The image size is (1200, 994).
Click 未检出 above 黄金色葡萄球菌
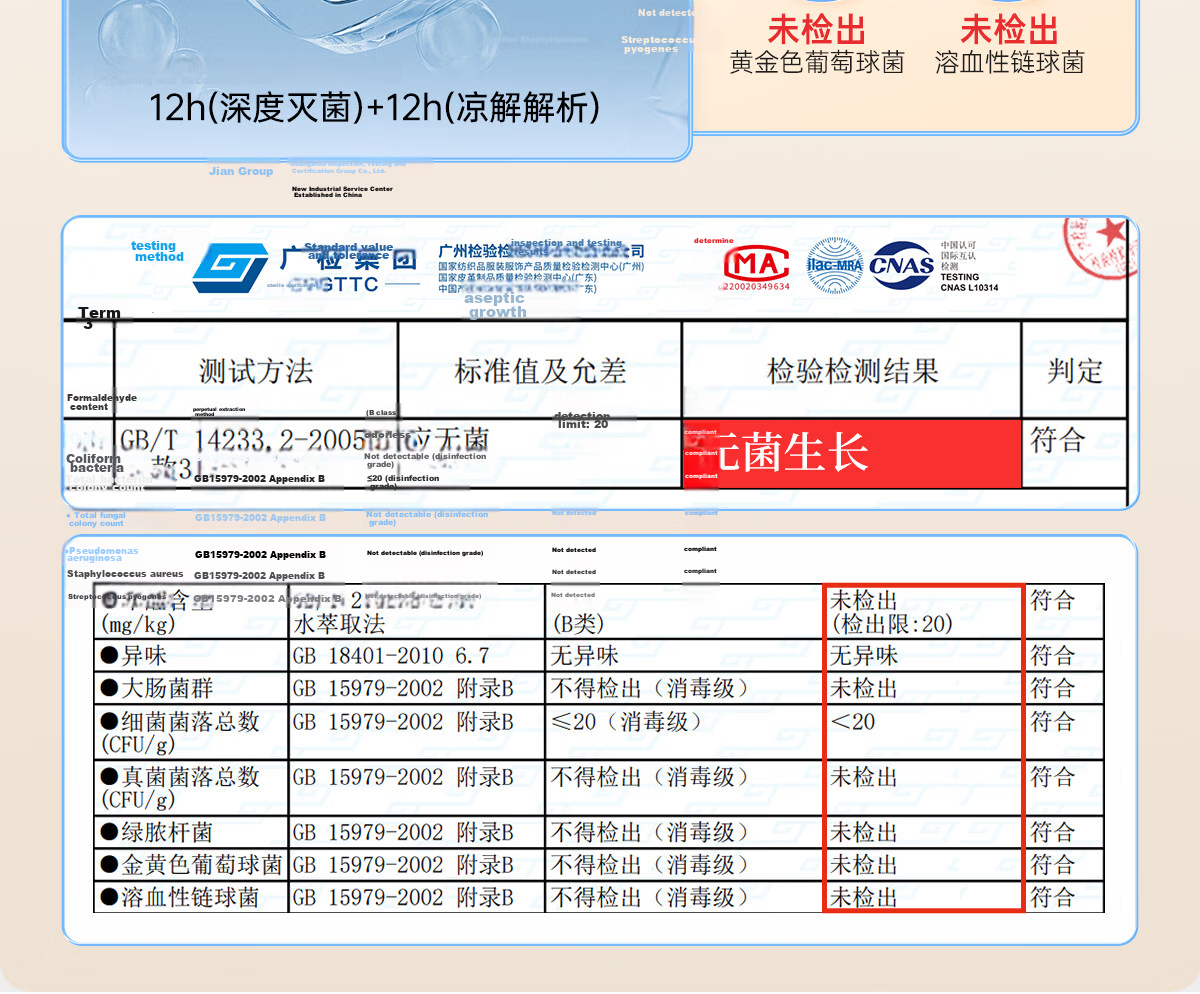click(x=817, y=29)
